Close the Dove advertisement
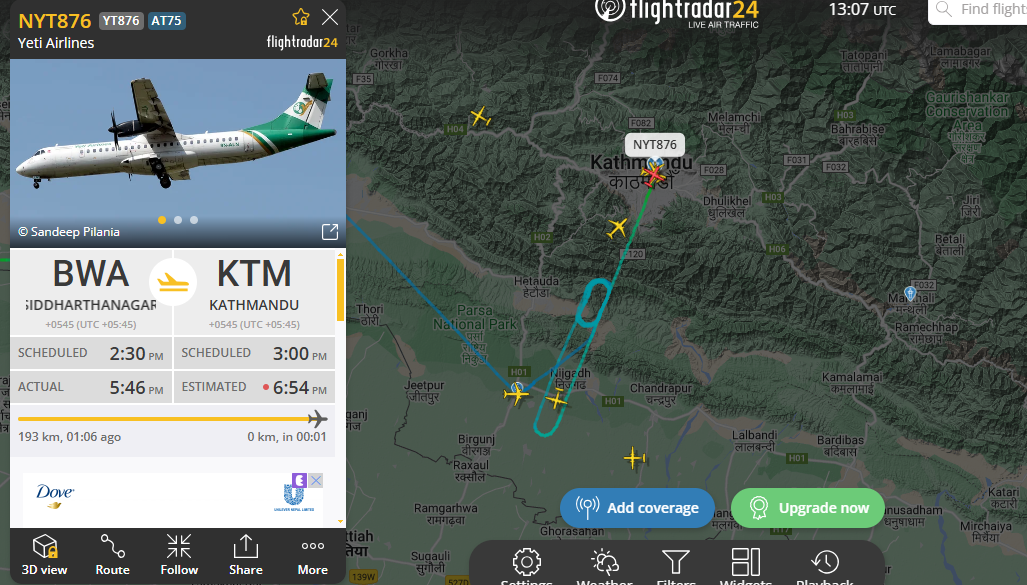This screenshot has width=1027, height=585. tap(316, 480)
